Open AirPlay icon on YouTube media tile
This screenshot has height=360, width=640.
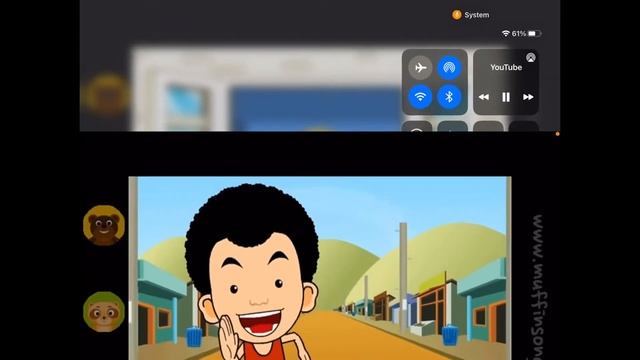tap(531, 58)
